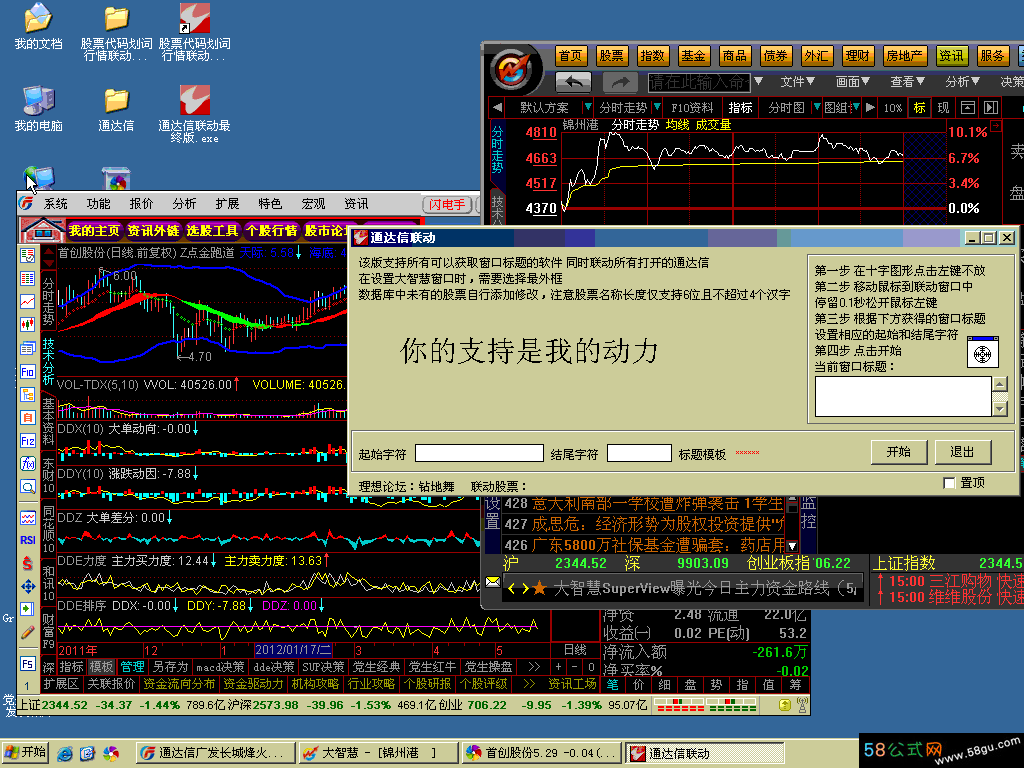Image resolution: width=1024 pixels, height=768 pixels.
Task: Expand the 分析 dropdown menu in 大智慧
Action: pos(963,82)
